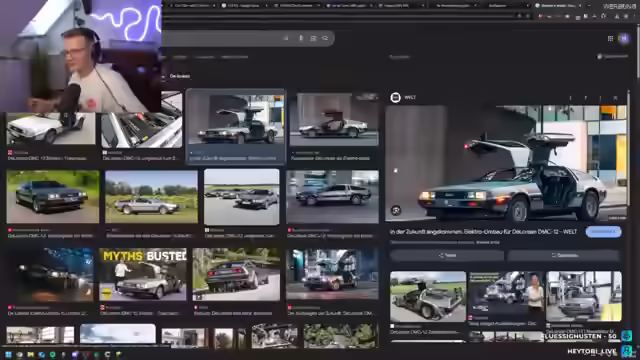Open the MYTHS BUSTED DeLorean thumbnail
The image size is (640, 360).
click(143, 274)
